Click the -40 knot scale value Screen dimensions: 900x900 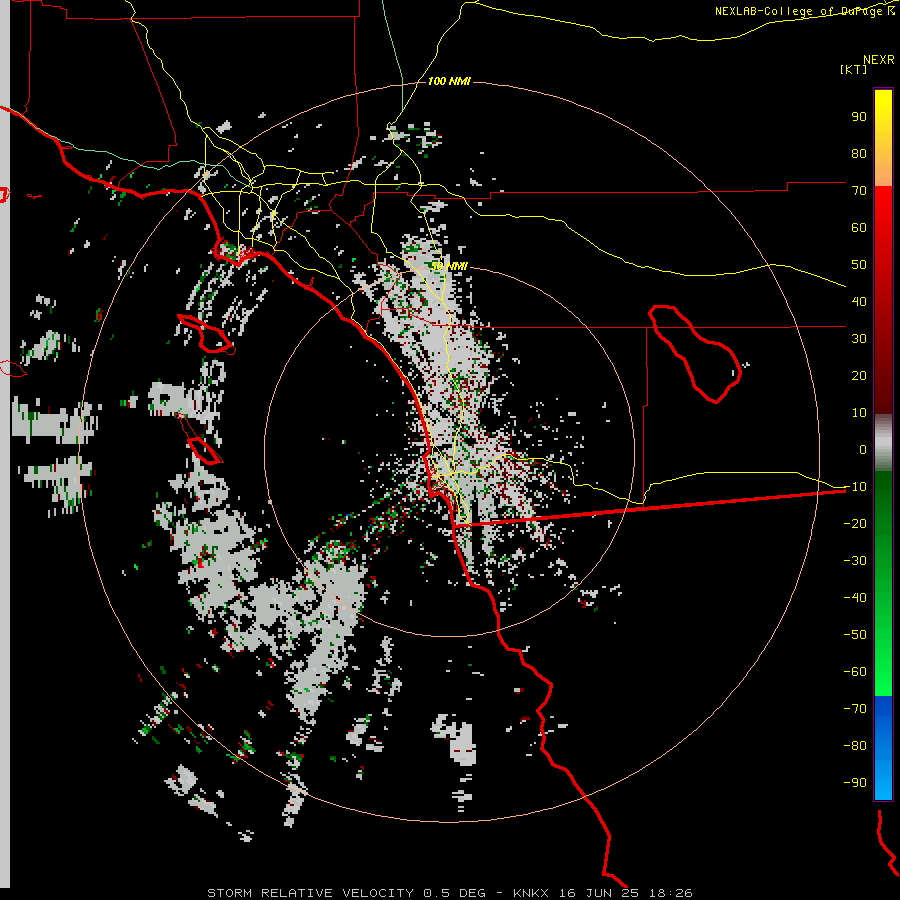(x=855, y=598)
